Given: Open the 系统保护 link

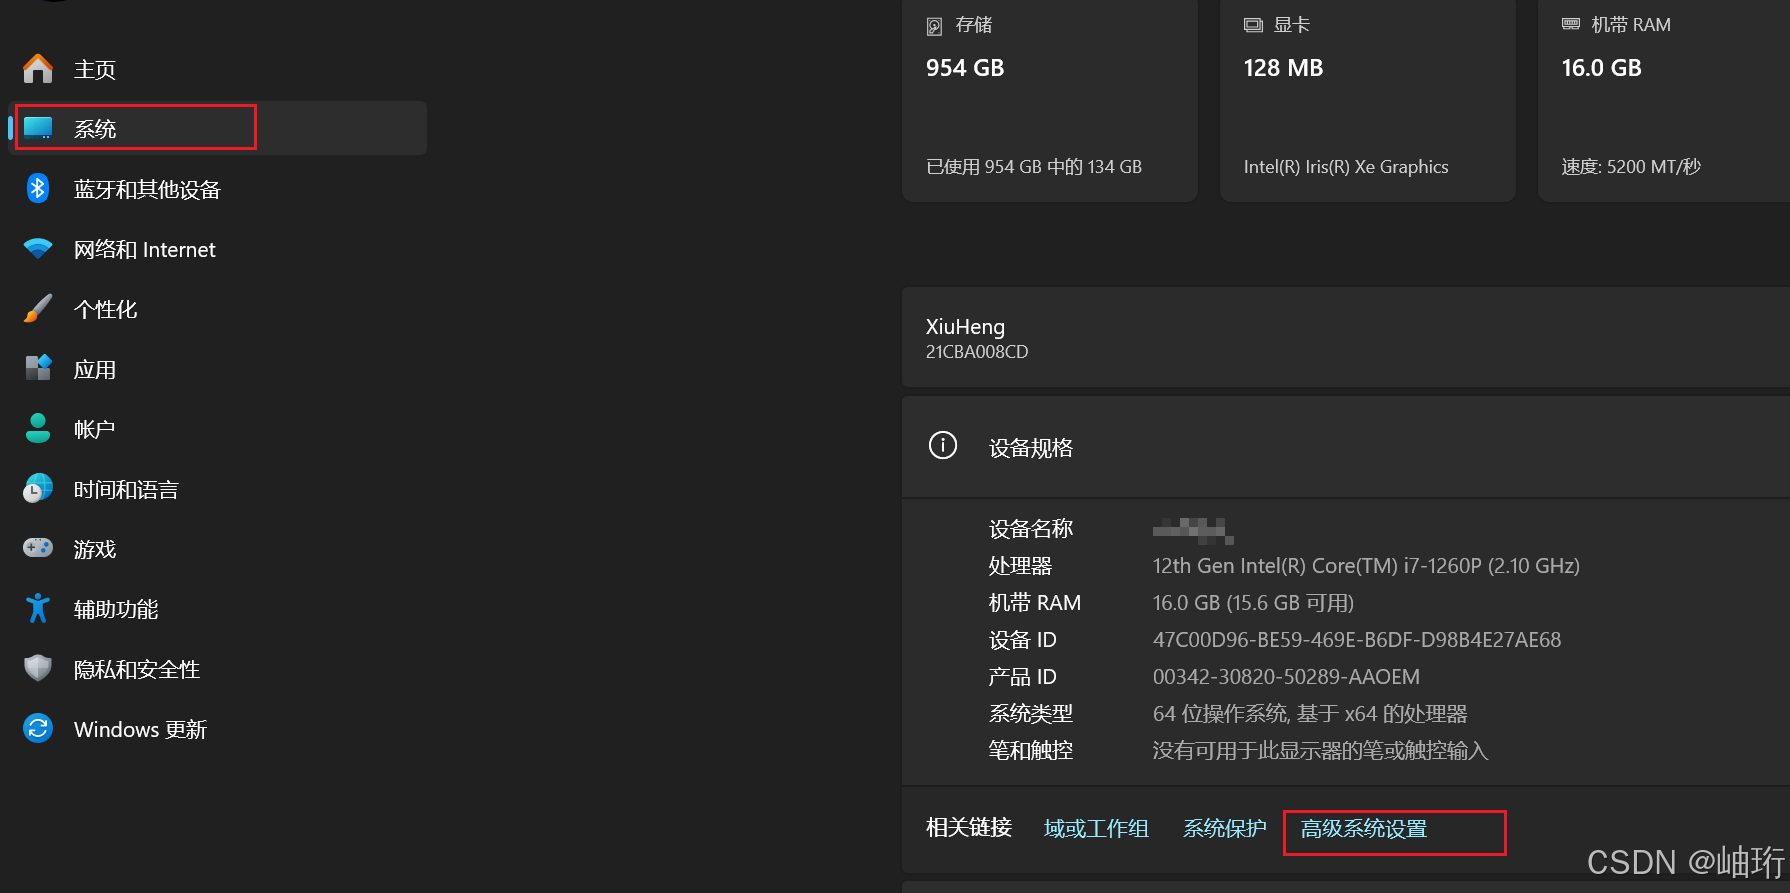Looking at the screenshot, I should [1224, 828].
